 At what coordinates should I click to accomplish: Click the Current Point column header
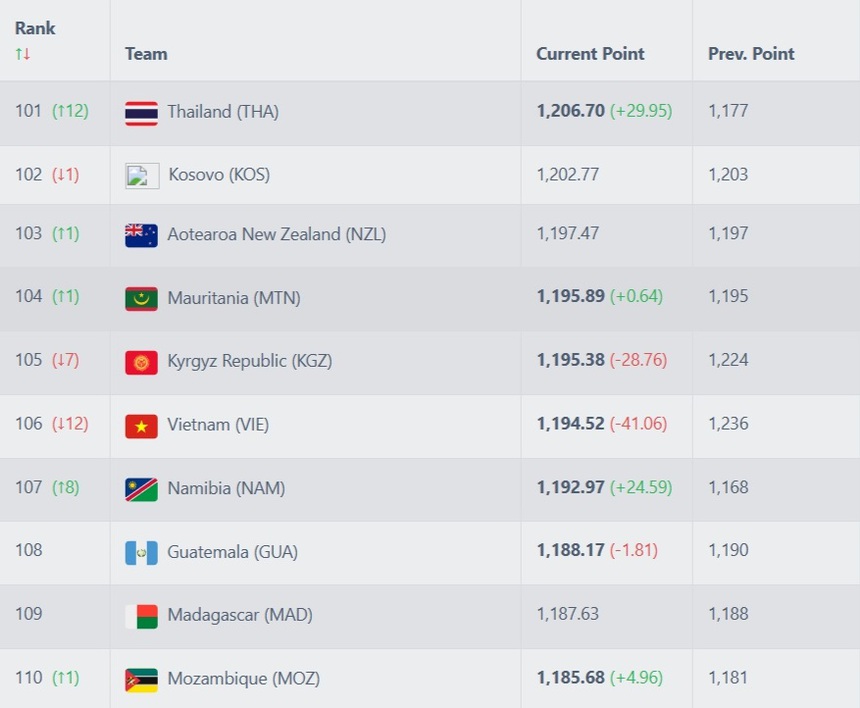[590, 54]
